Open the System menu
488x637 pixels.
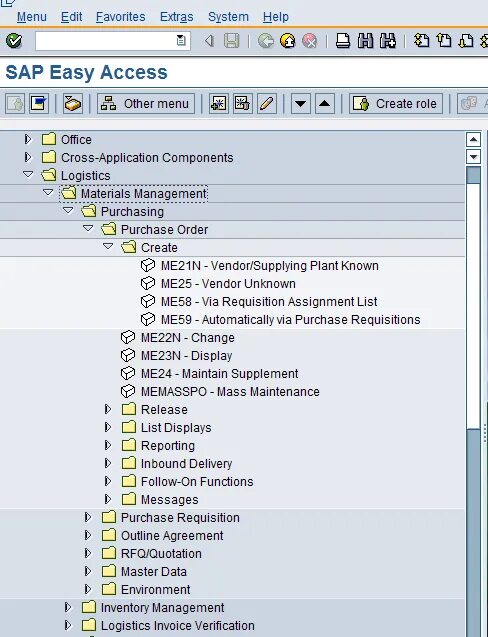228,17
